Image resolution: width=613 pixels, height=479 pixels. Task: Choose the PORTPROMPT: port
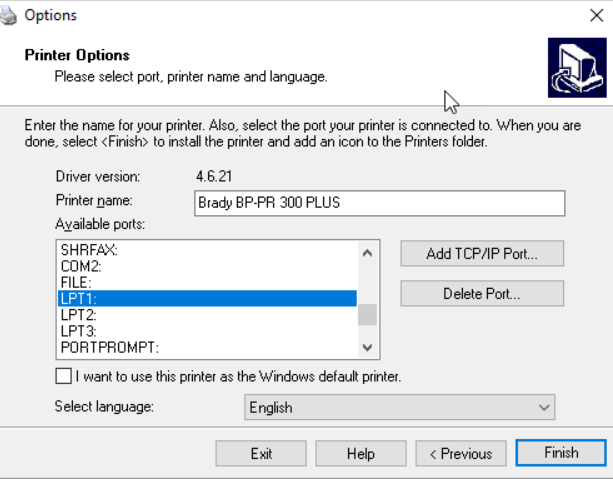(x=110, y=347)
